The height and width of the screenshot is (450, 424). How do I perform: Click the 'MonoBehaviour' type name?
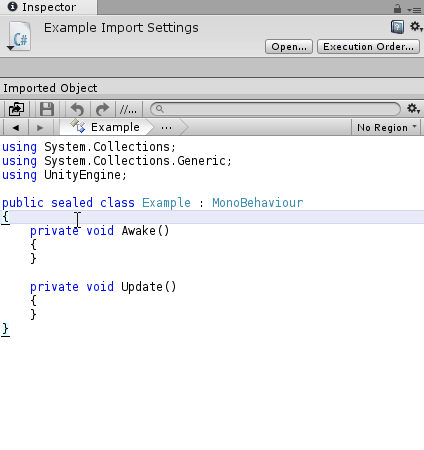[x=258, y=203]
